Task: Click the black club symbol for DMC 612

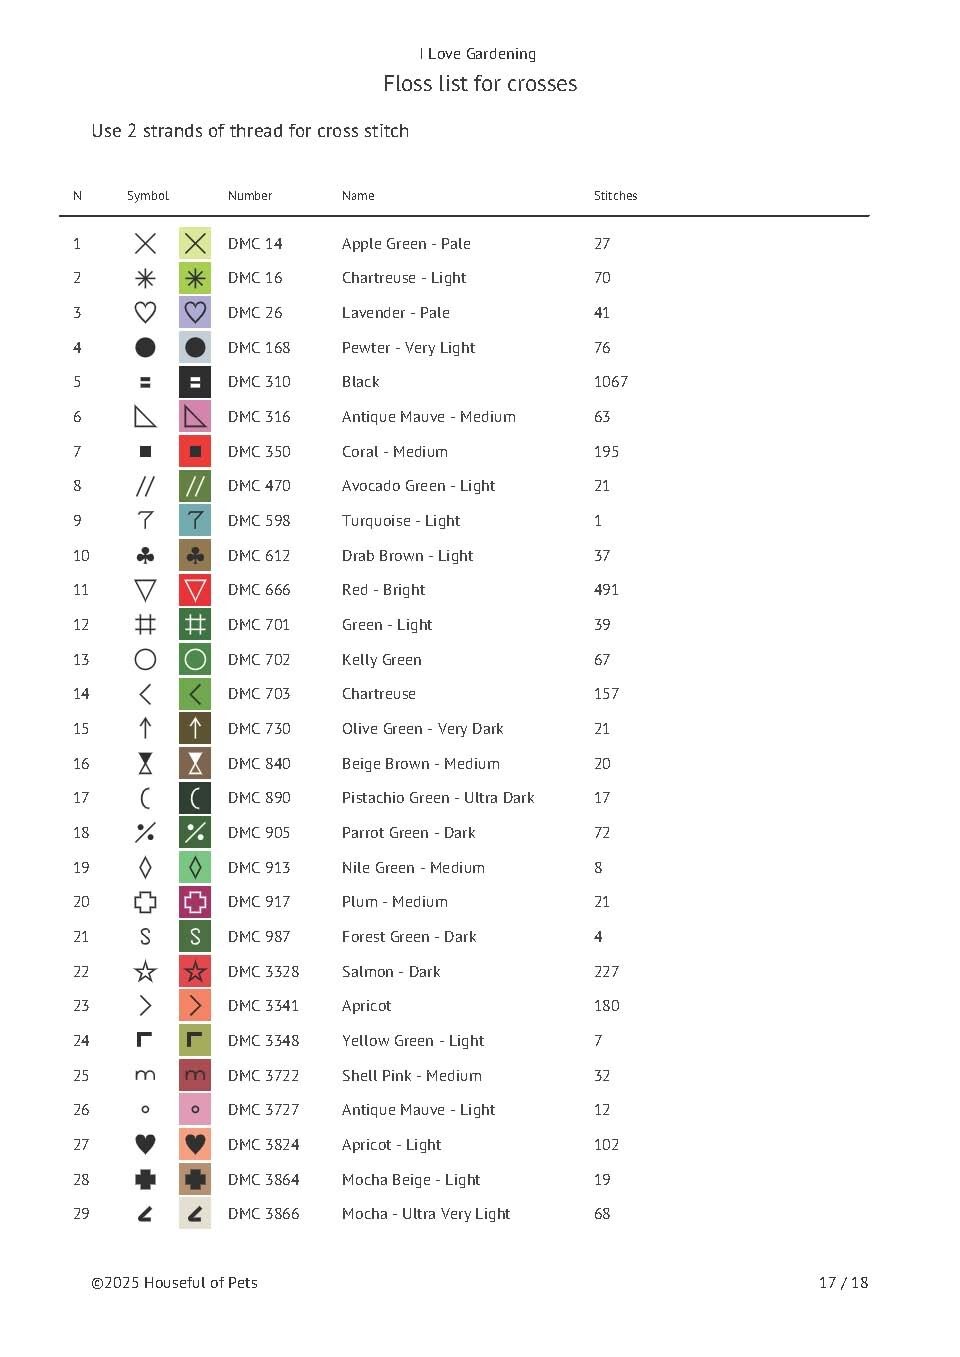Action: point(145,555)
